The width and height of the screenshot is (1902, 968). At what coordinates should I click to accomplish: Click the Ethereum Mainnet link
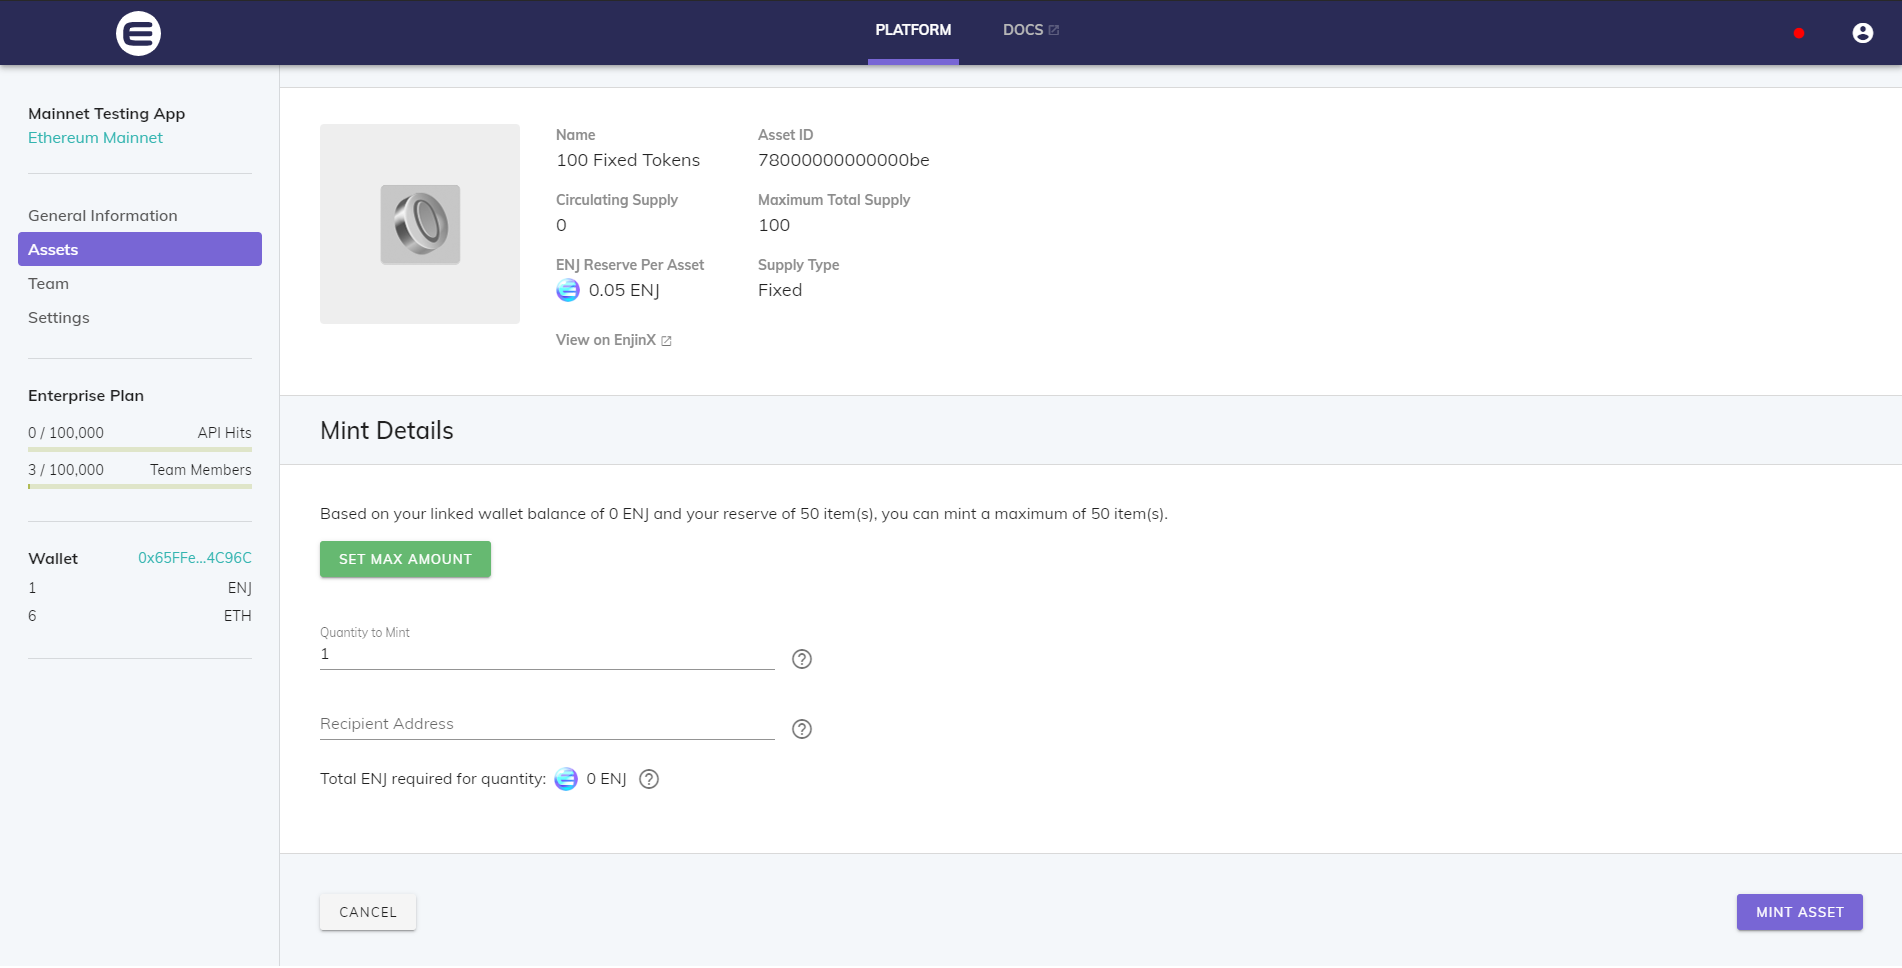click(95, 138)
